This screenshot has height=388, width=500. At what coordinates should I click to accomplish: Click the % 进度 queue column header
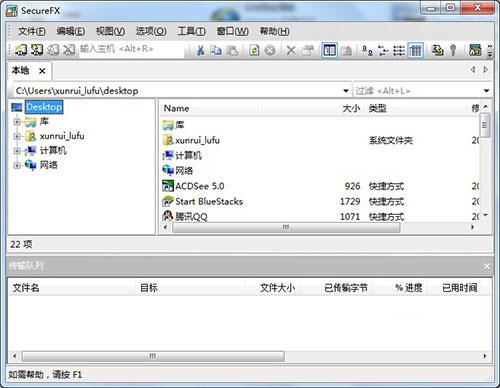coord(400,287)
